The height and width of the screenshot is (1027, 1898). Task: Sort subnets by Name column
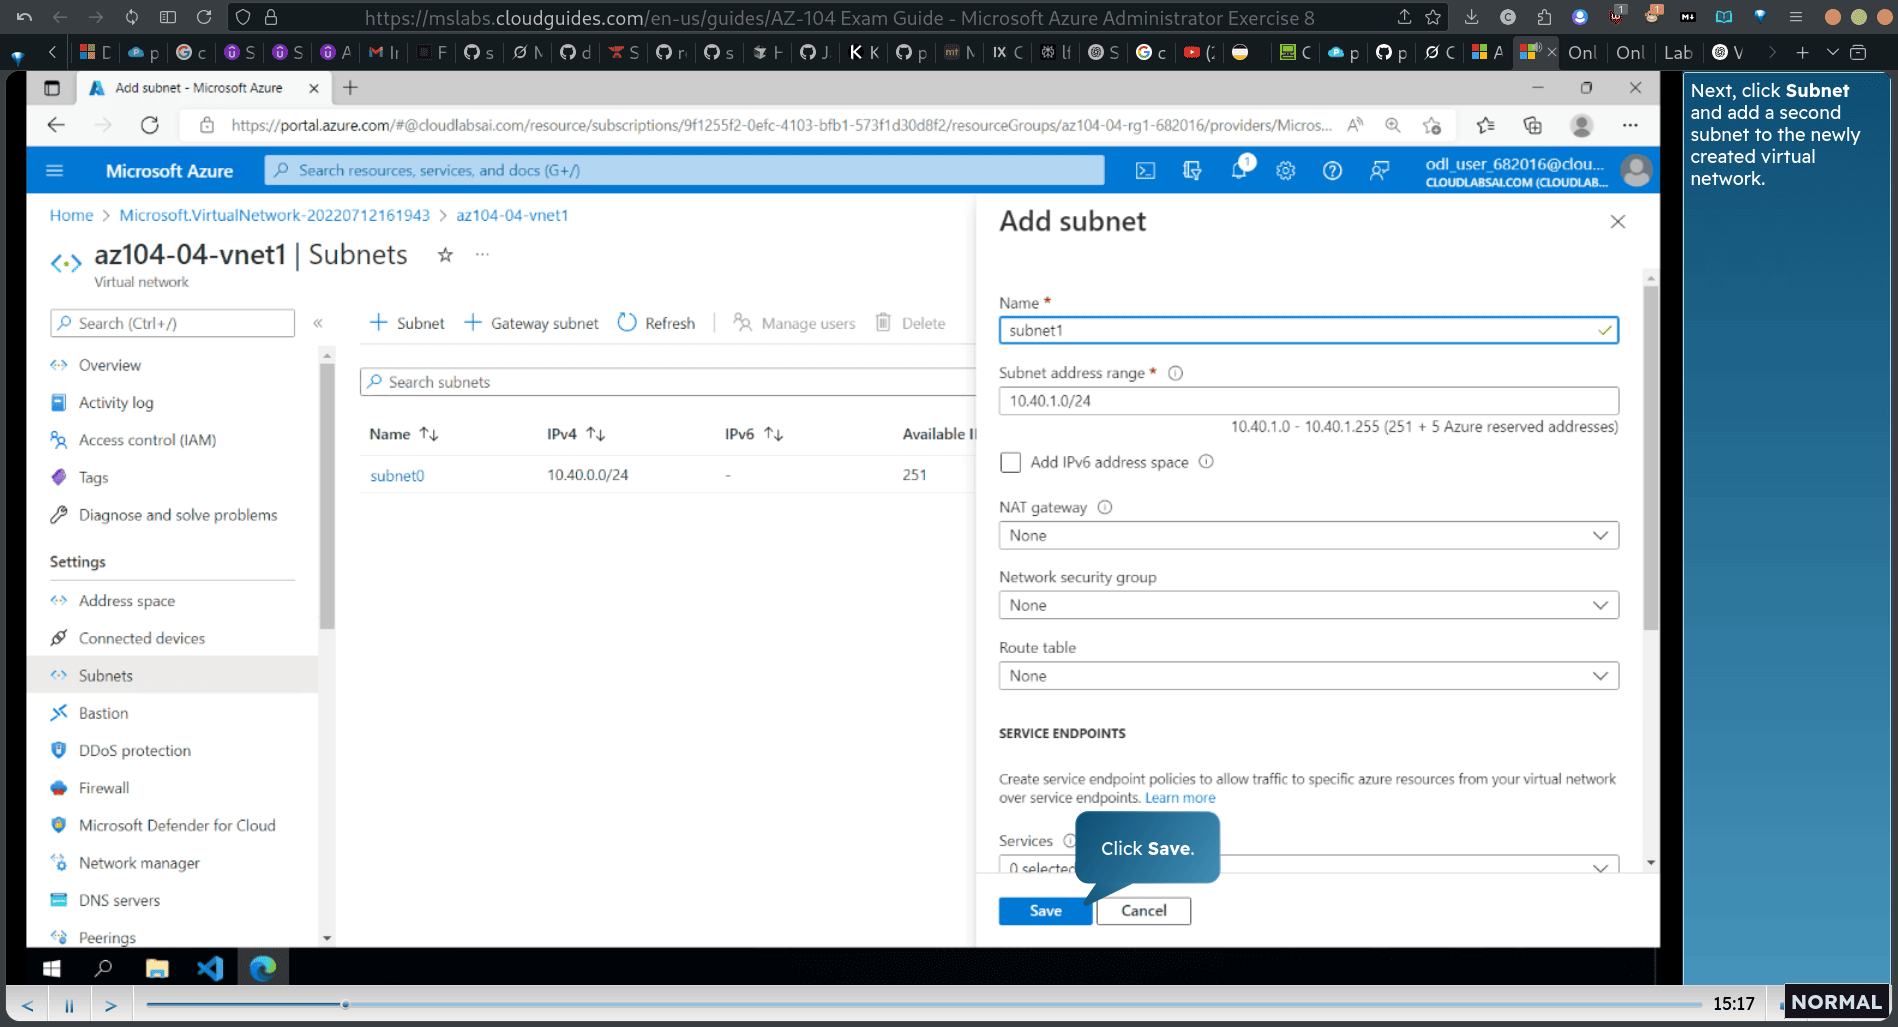(x=404, y=434)
